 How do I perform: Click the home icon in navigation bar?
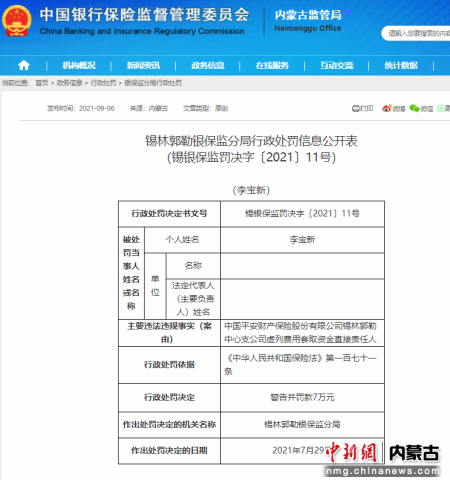point(24,65)
